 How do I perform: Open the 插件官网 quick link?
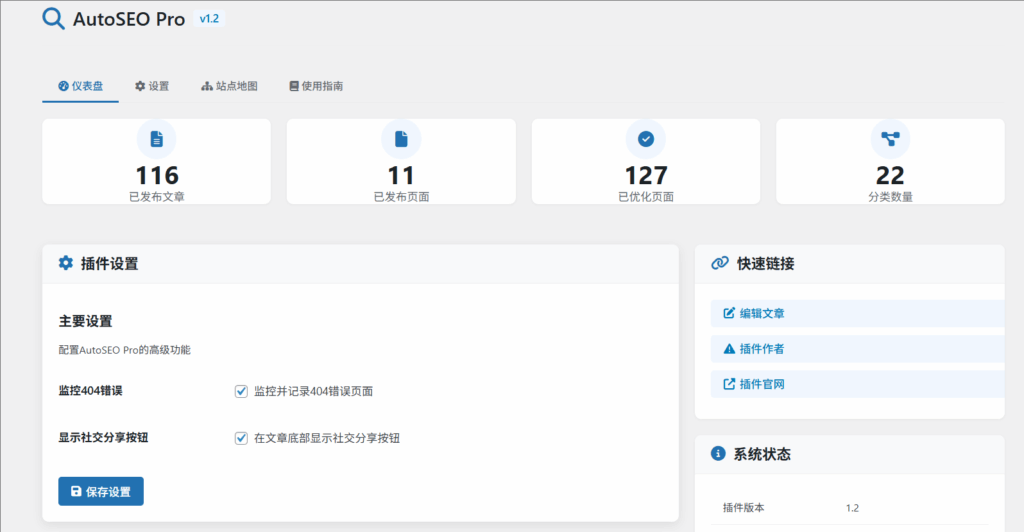coord(857,384)
